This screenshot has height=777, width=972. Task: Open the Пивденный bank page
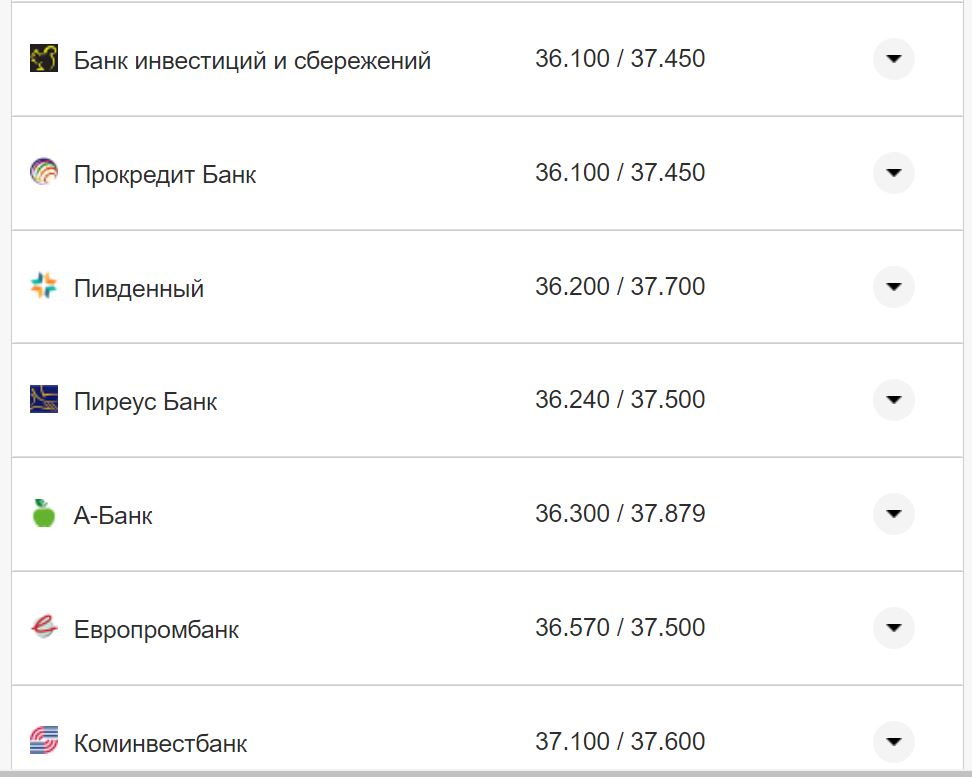[140, 287]
